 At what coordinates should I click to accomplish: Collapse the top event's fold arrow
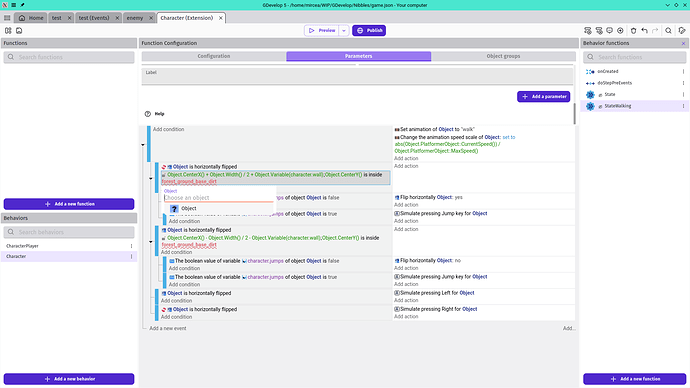click(x=143, y=145)
